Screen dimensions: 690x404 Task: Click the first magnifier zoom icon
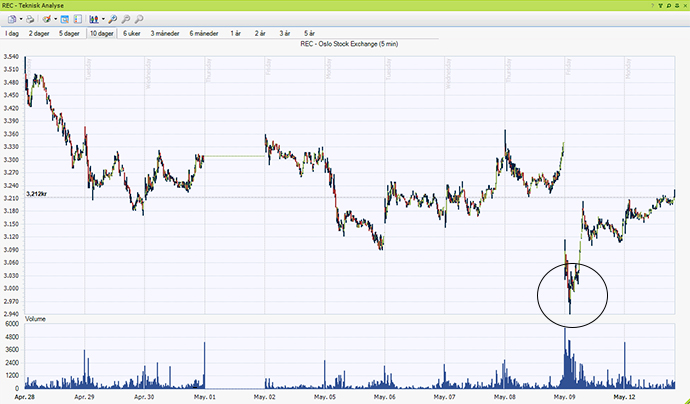(x=113, y=19)
